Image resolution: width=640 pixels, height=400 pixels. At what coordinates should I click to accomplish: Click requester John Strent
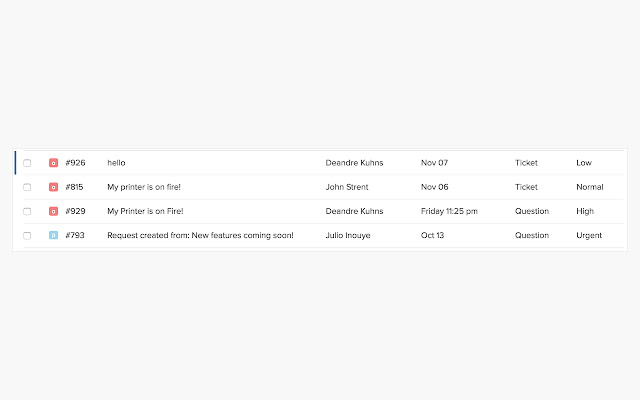(347, 187)
